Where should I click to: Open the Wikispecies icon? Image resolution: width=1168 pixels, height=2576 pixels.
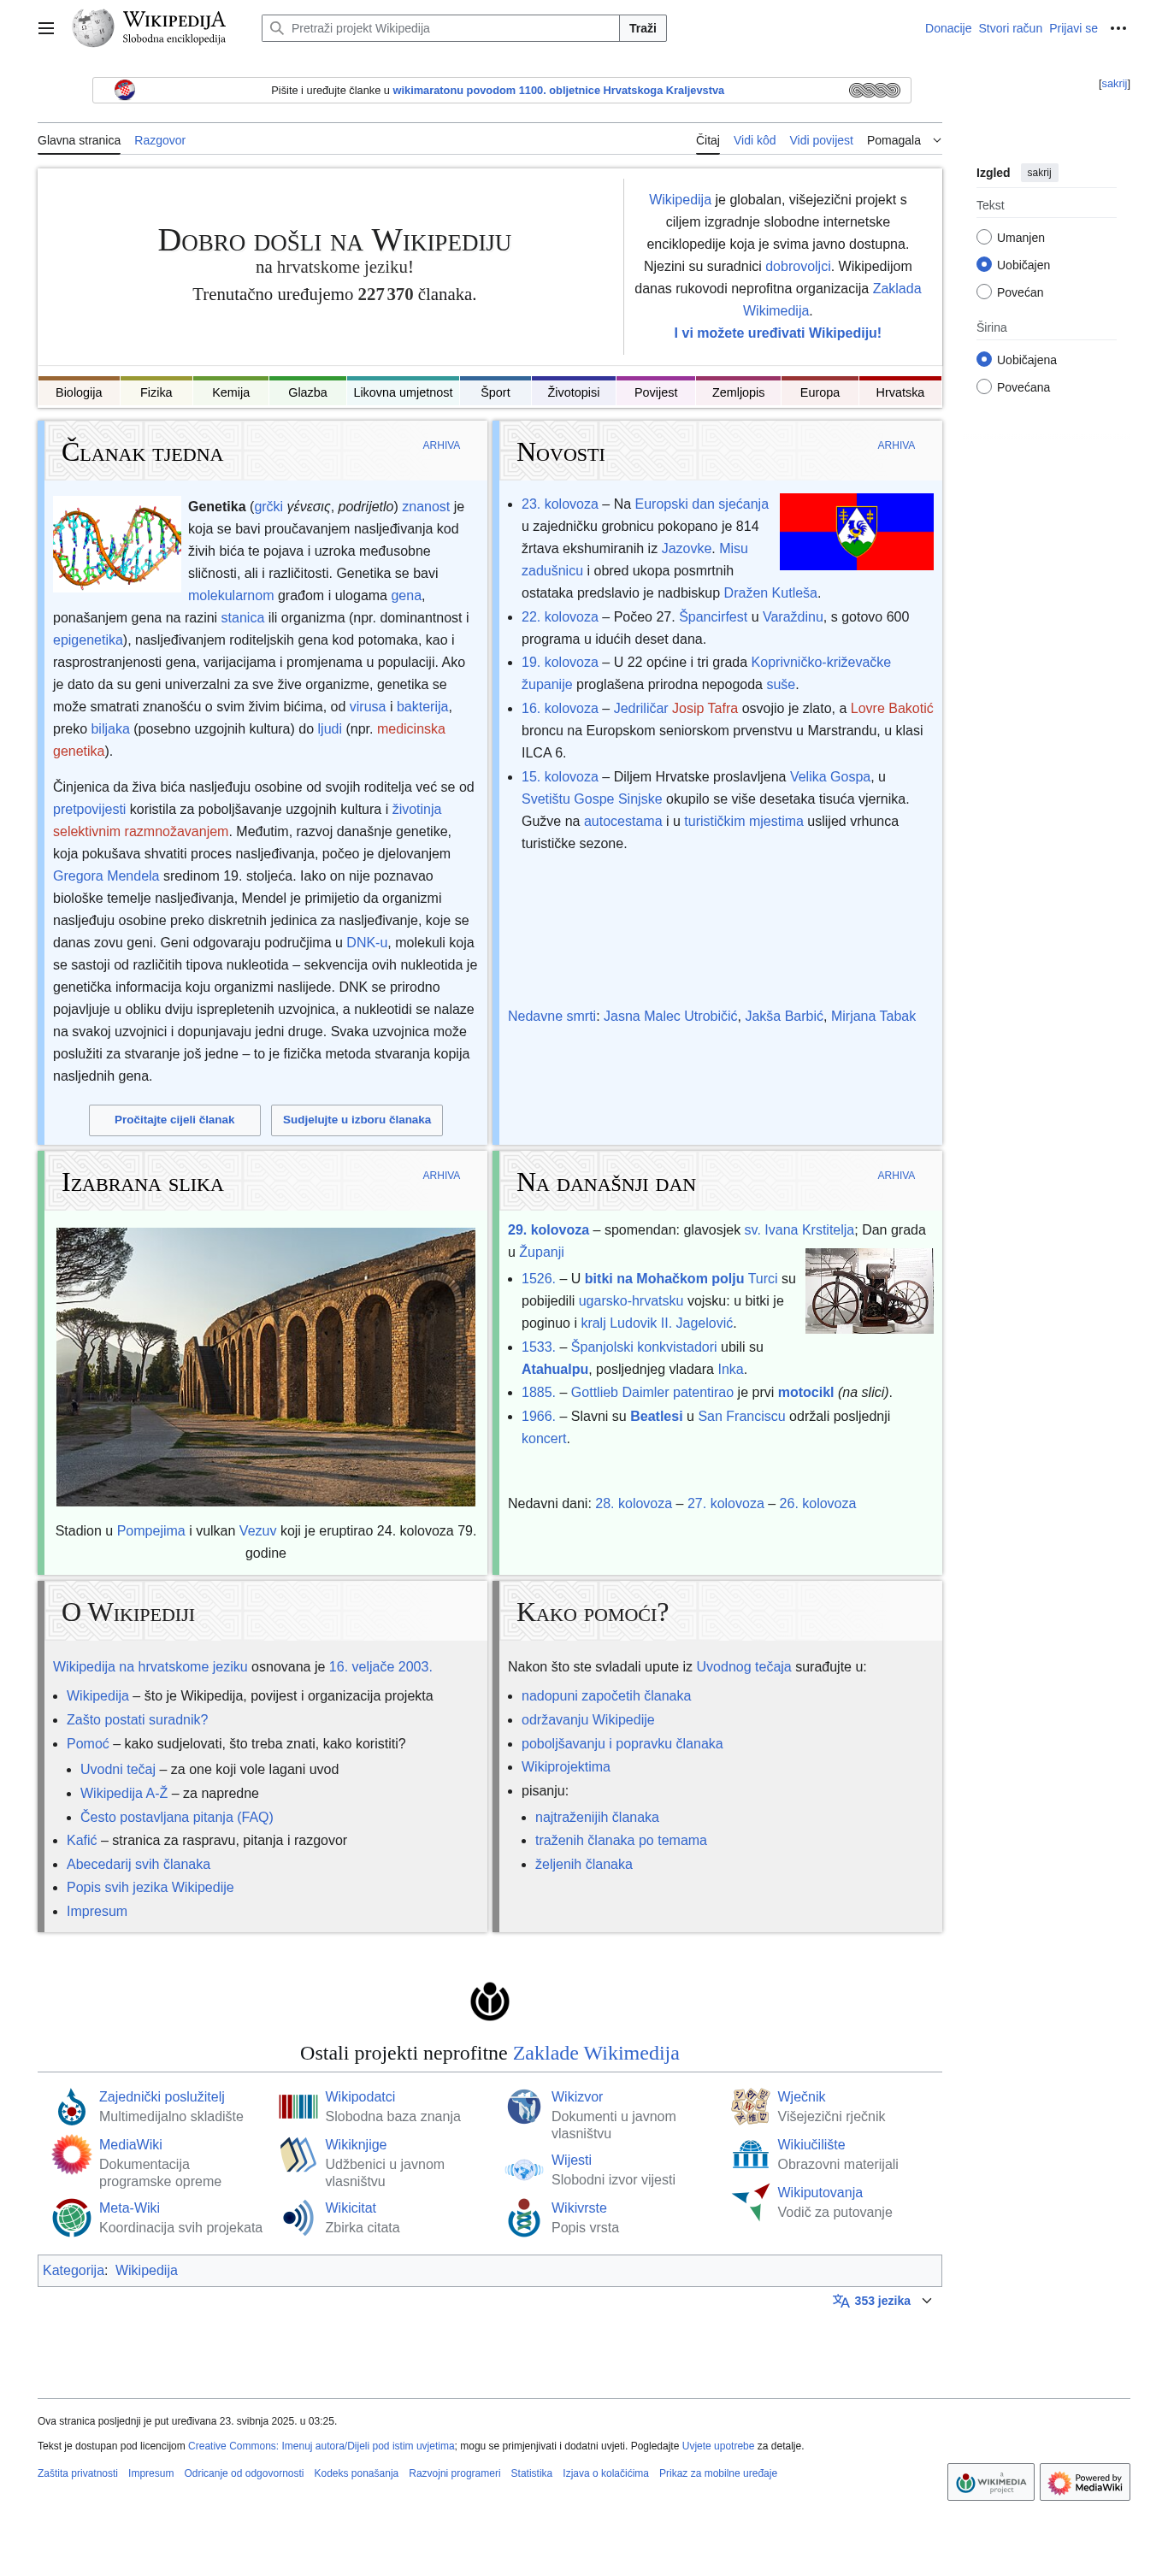[x=524, y=2217]
